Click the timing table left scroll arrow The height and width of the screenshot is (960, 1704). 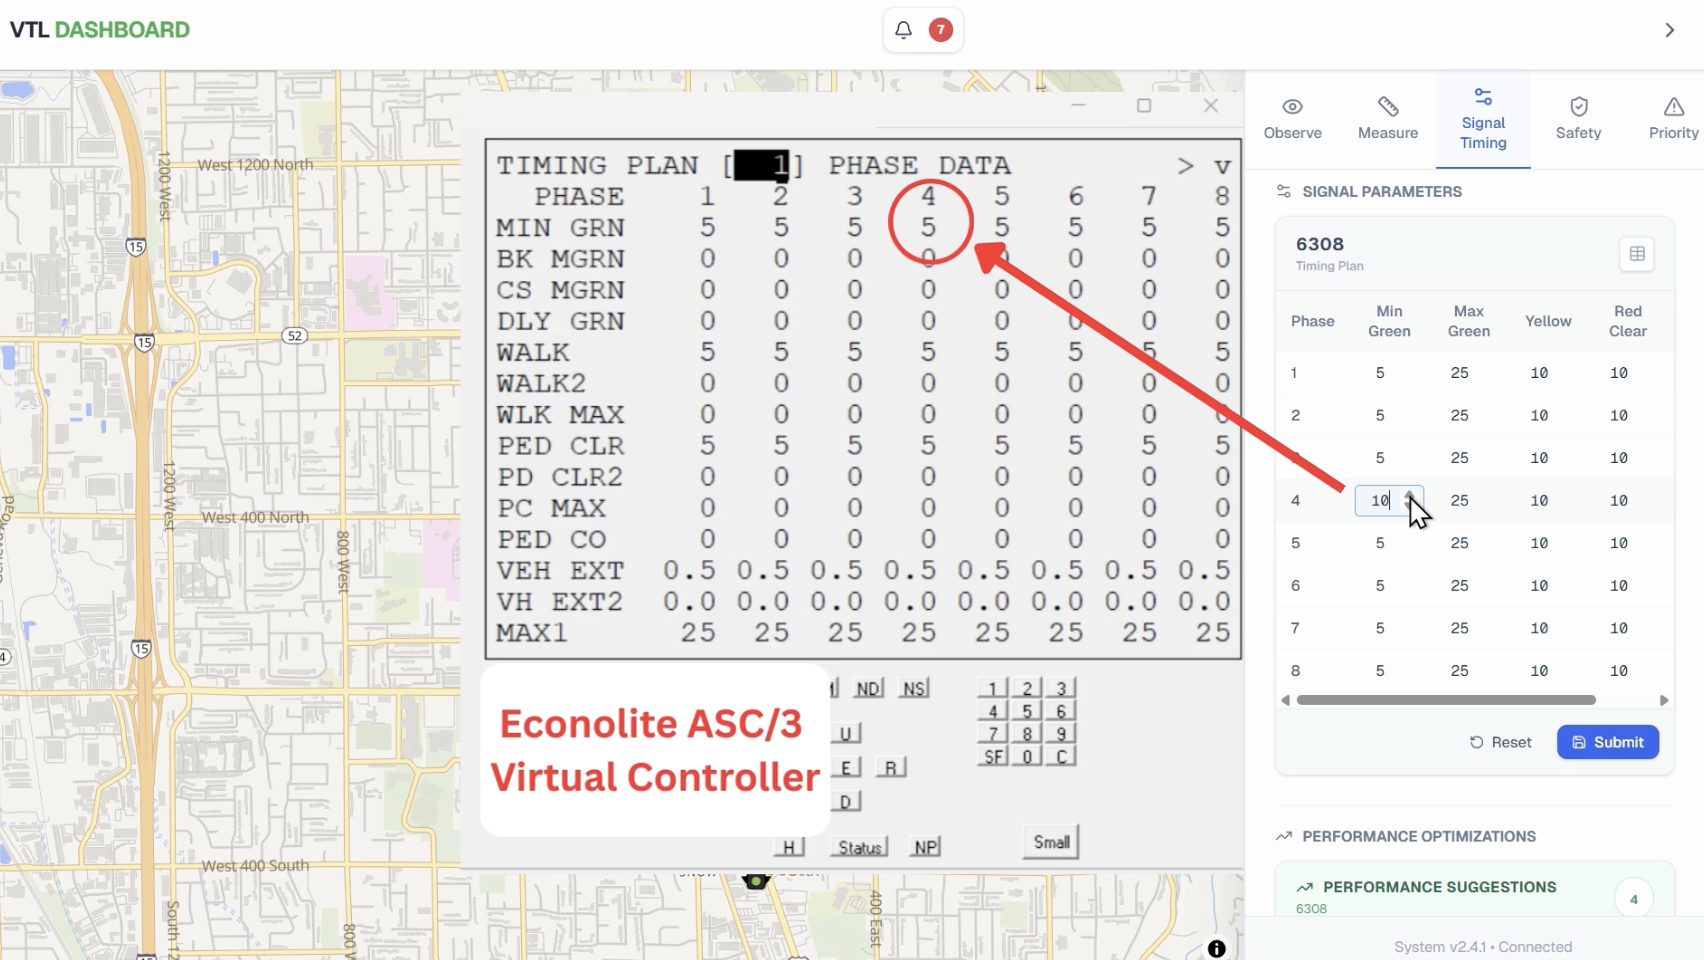point(1285,700)
